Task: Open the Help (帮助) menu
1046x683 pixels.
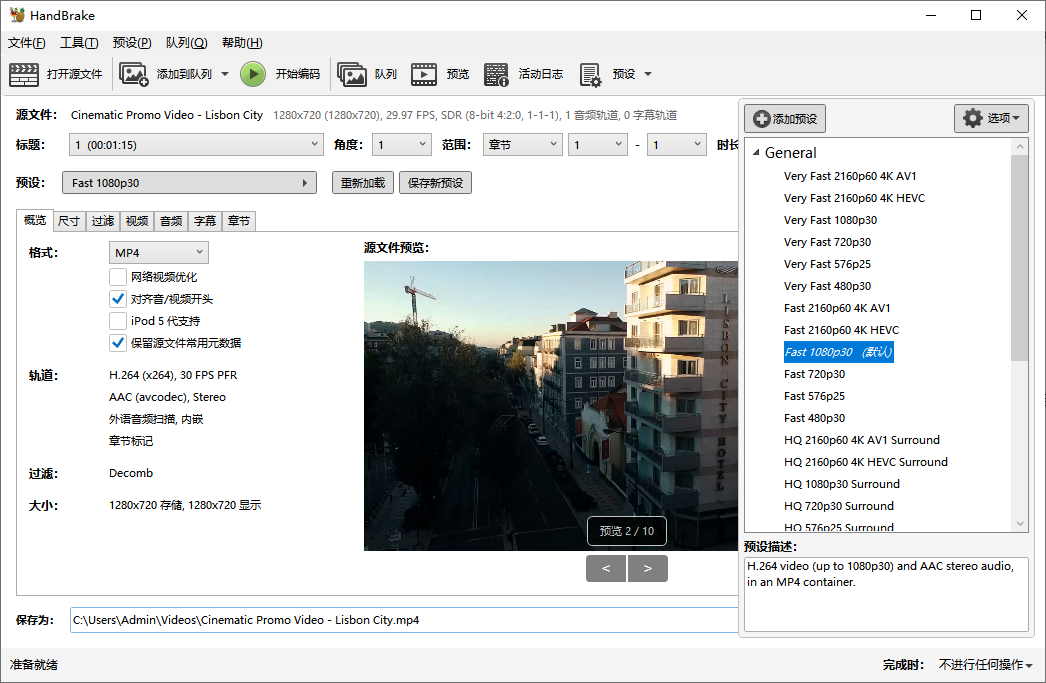Action: click(x=242, y=43)
